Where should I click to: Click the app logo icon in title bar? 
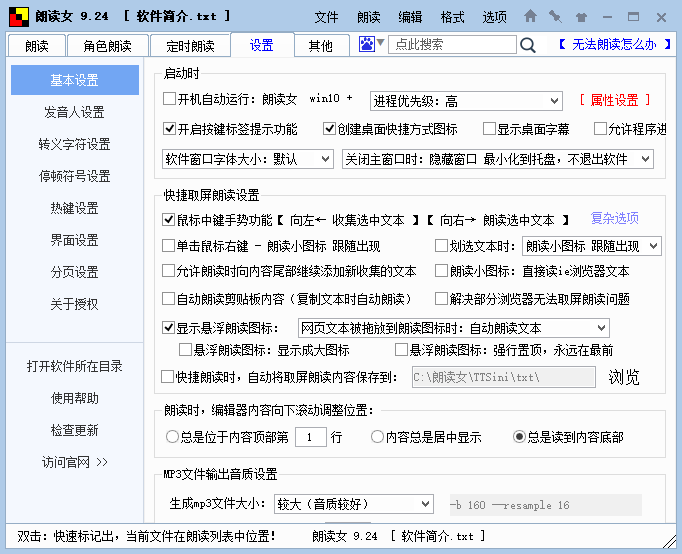point(18,16)
